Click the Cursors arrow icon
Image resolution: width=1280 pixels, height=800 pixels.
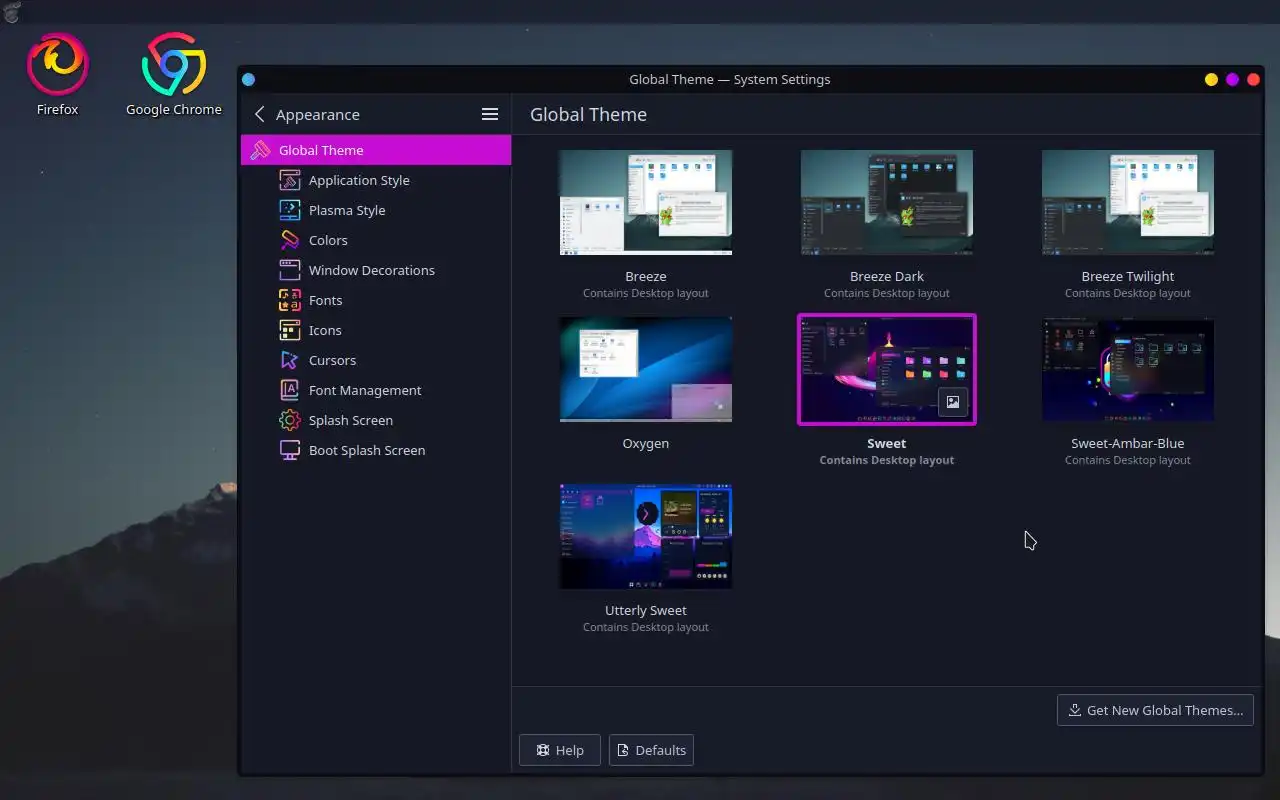(289, 360)
